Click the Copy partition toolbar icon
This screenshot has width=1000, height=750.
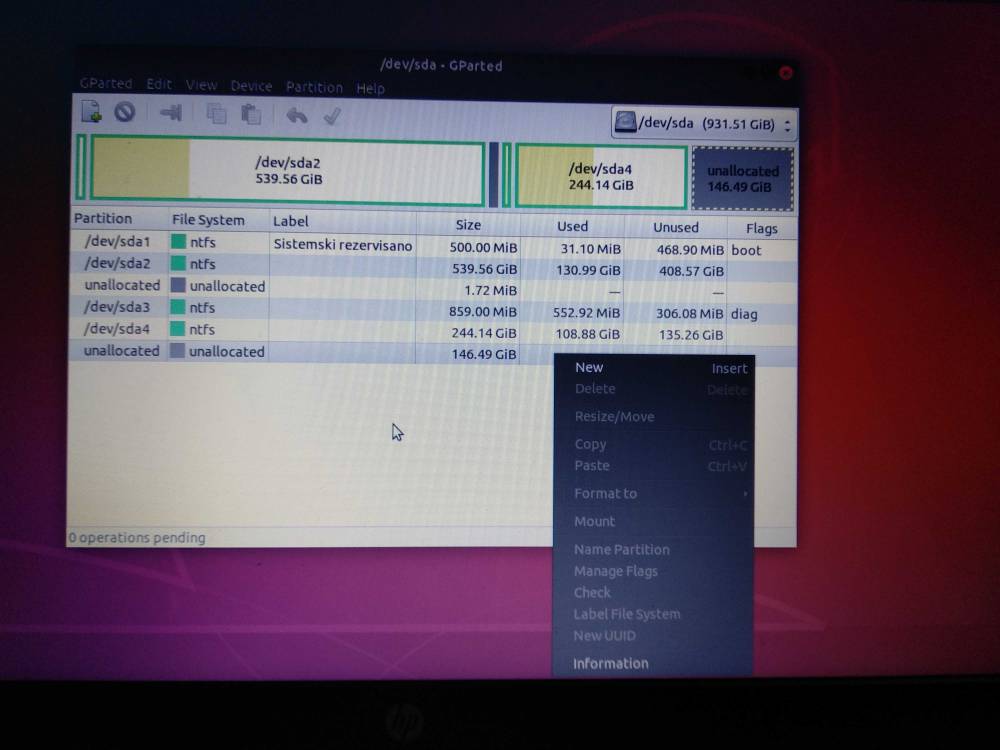point(216,115)
